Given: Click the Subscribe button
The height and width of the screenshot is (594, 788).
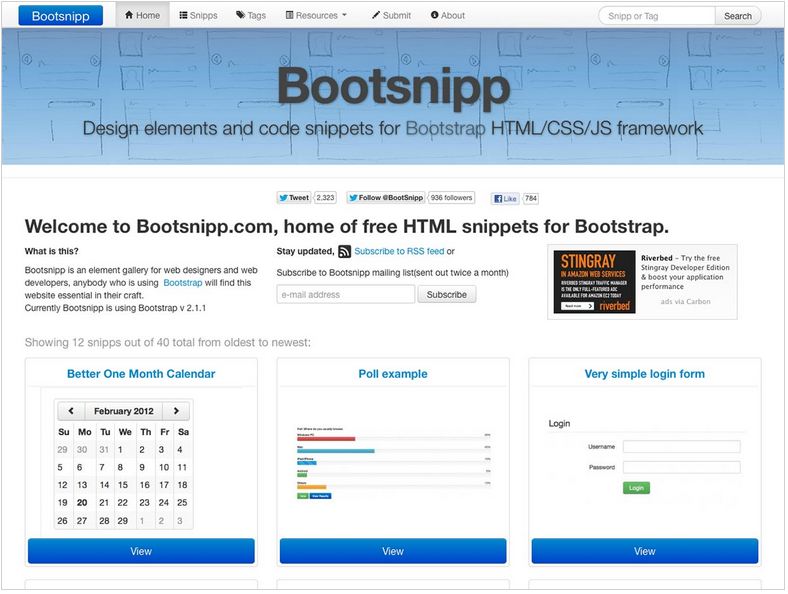Looking at the screenshot, I should [x=447, y=294].
